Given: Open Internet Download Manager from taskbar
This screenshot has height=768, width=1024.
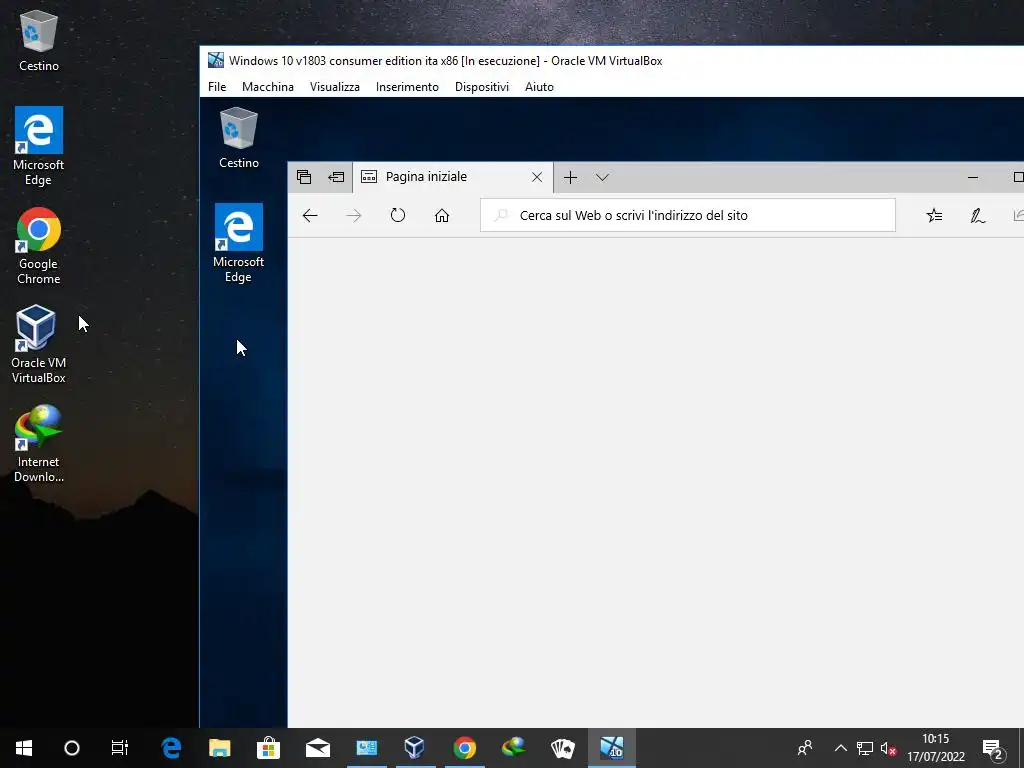Looking at the screenshot, I should point(513,748).
